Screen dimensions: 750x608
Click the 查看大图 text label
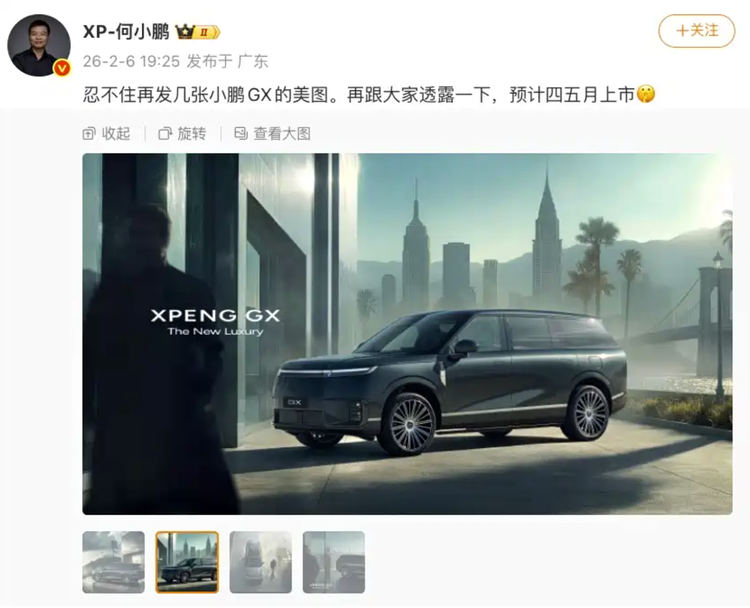coord(282,133)
